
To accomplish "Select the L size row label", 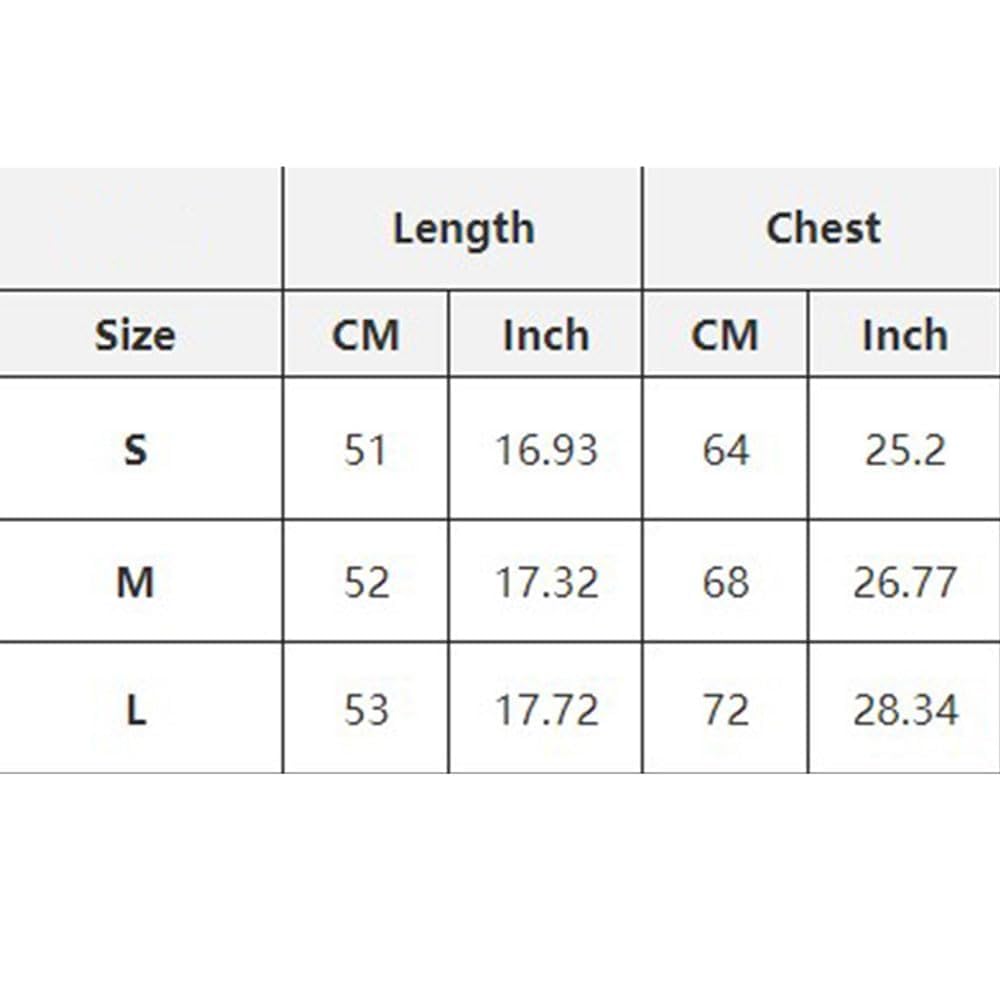I will coord(135,709).
